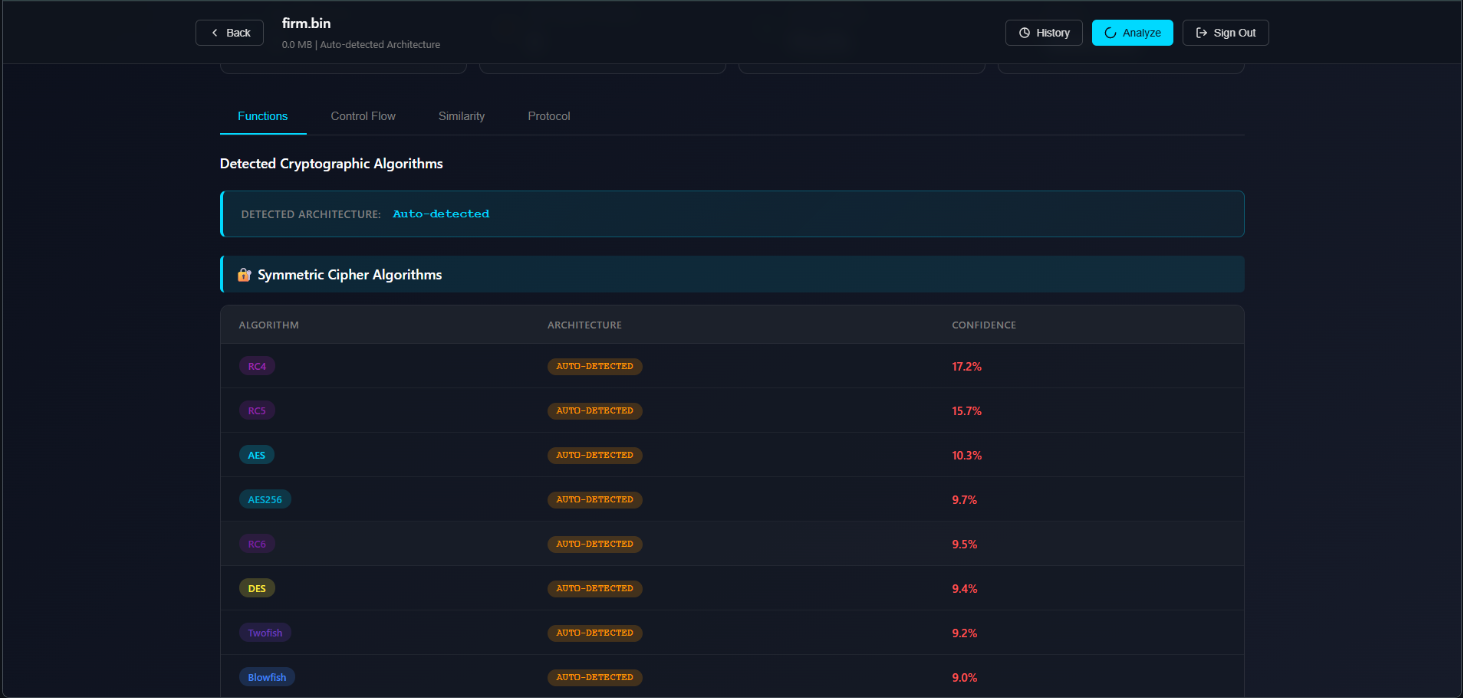Click the Sign Out door icon

click(1201, 33)
